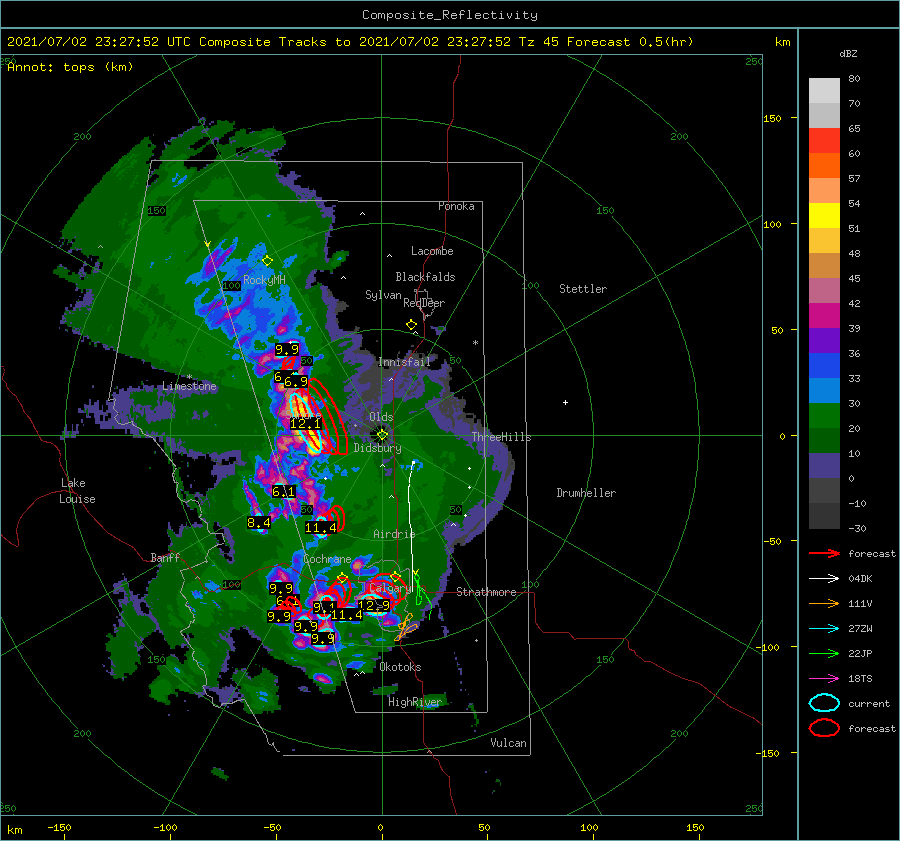The width and height of the screenshot is (900, 841).
Task: Click the yellow diamond marker below Cochrane
Action: click(x=343, y=578)
